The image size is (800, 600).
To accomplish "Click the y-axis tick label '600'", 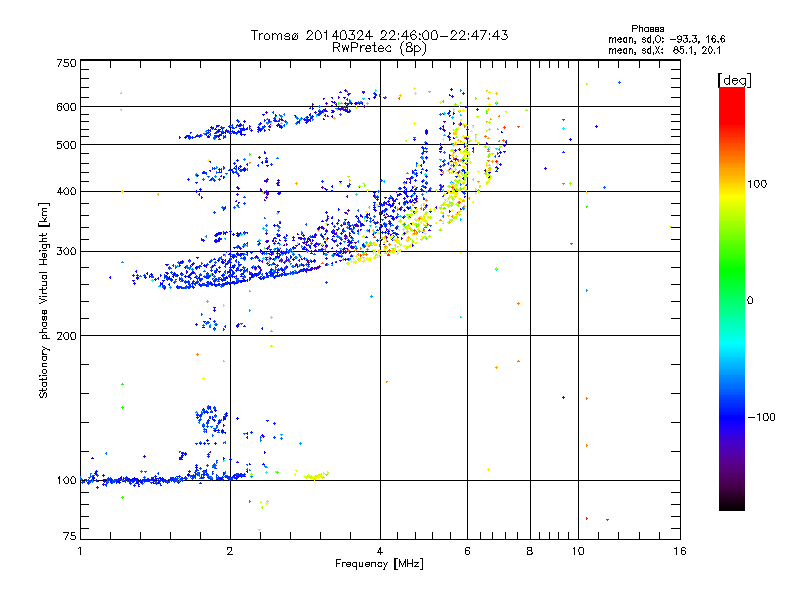I will [x=66, y=107].
